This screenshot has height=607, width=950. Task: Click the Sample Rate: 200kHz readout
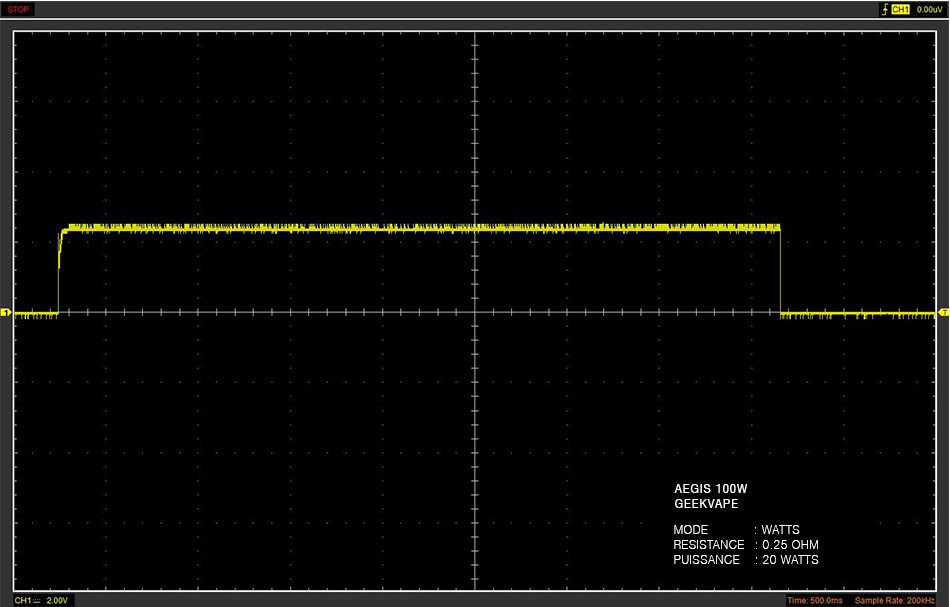[x=894, y=600]
